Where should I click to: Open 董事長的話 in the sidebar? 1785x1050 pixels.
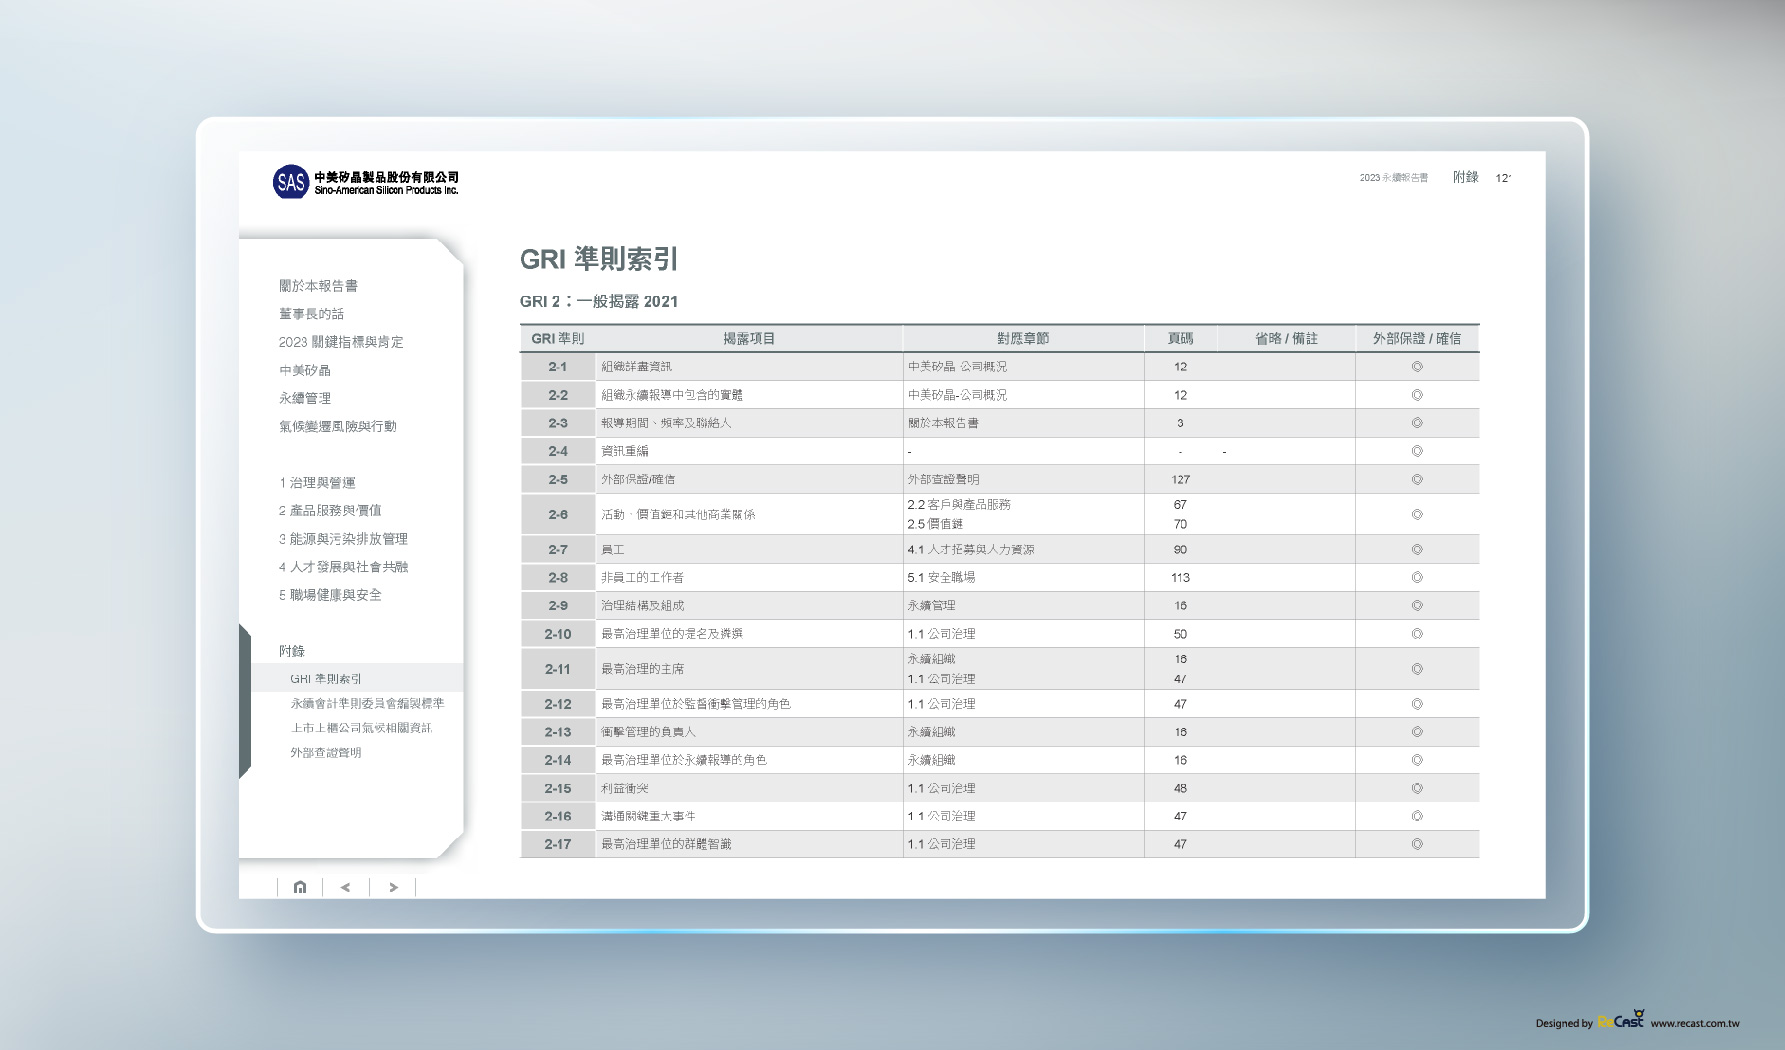tap(311, 314)
